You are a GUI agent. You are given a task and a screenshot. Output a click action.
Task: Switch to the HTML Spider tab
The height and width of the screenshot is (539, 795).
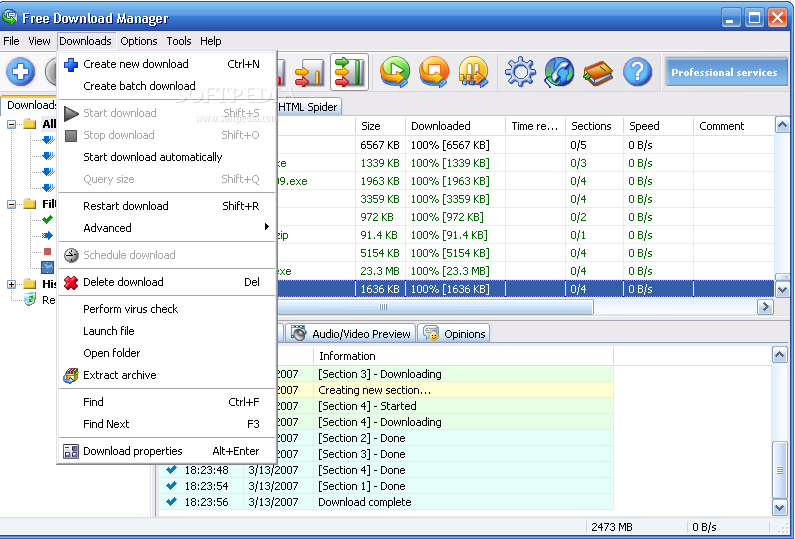308,107
